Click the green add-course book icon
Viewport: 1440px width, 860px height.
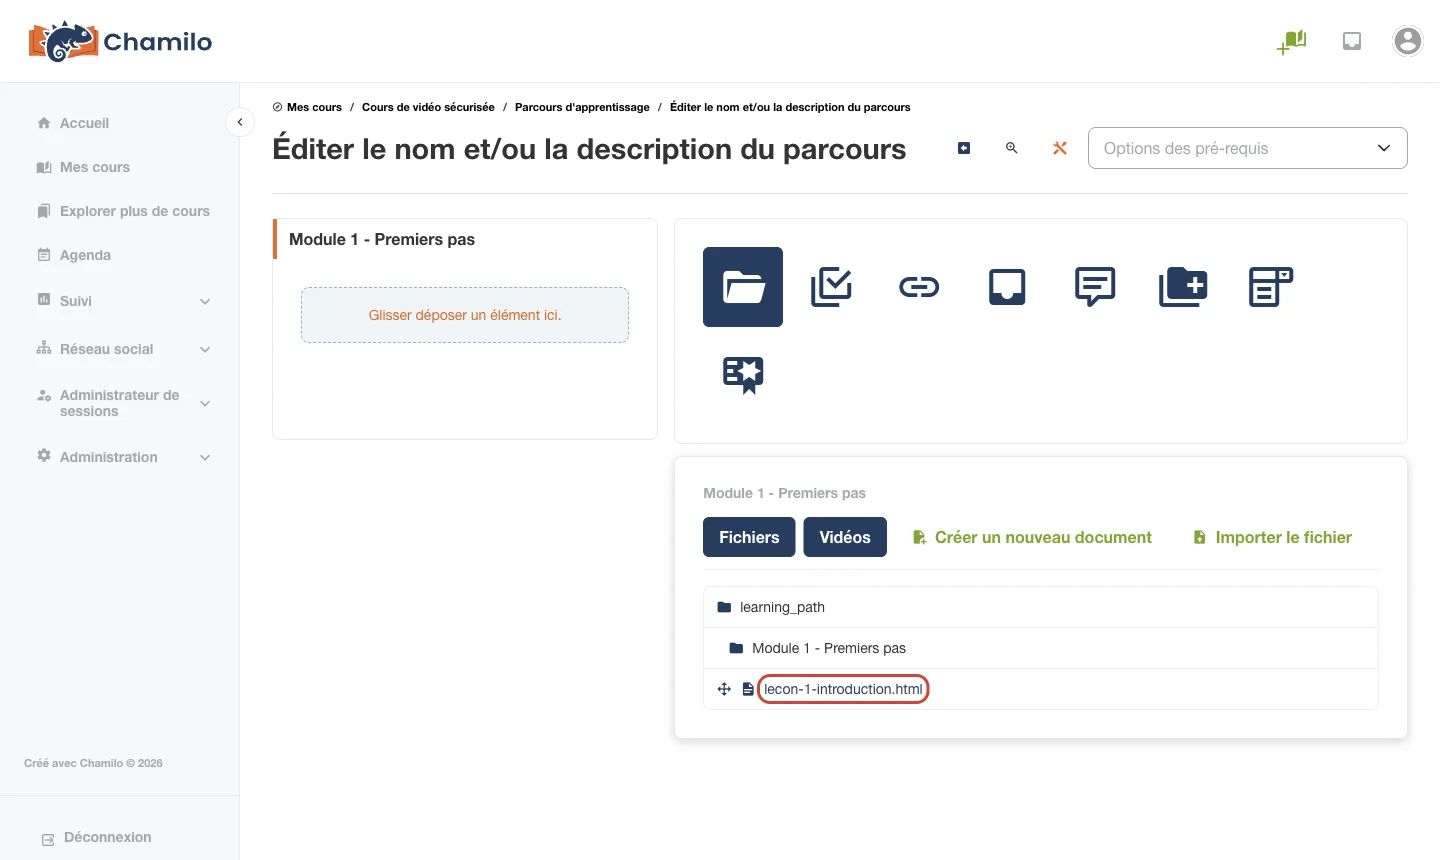pyautogui.click(x=1292, y=41)
